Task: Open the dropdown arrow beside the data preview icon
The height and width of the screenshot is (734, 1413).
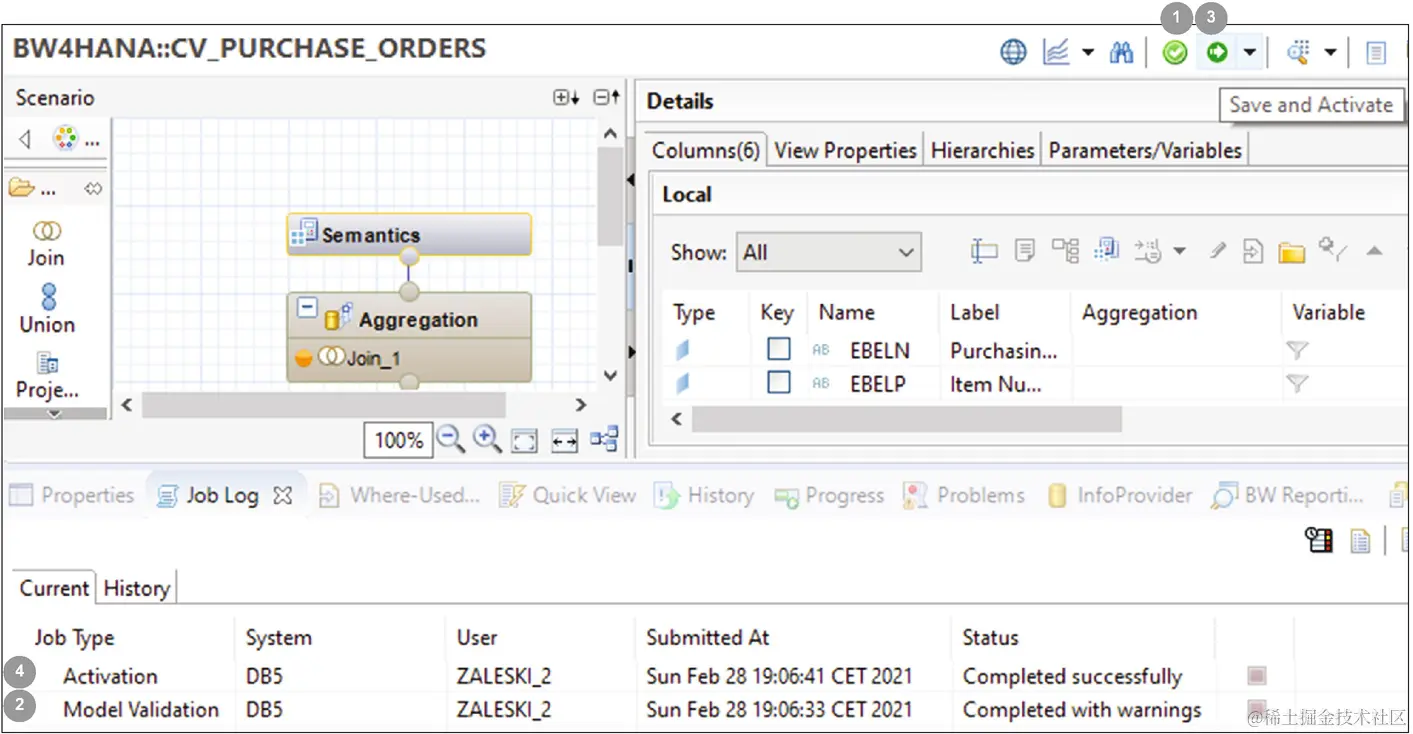Action: pyautogui.click(x=1330, y=53)
